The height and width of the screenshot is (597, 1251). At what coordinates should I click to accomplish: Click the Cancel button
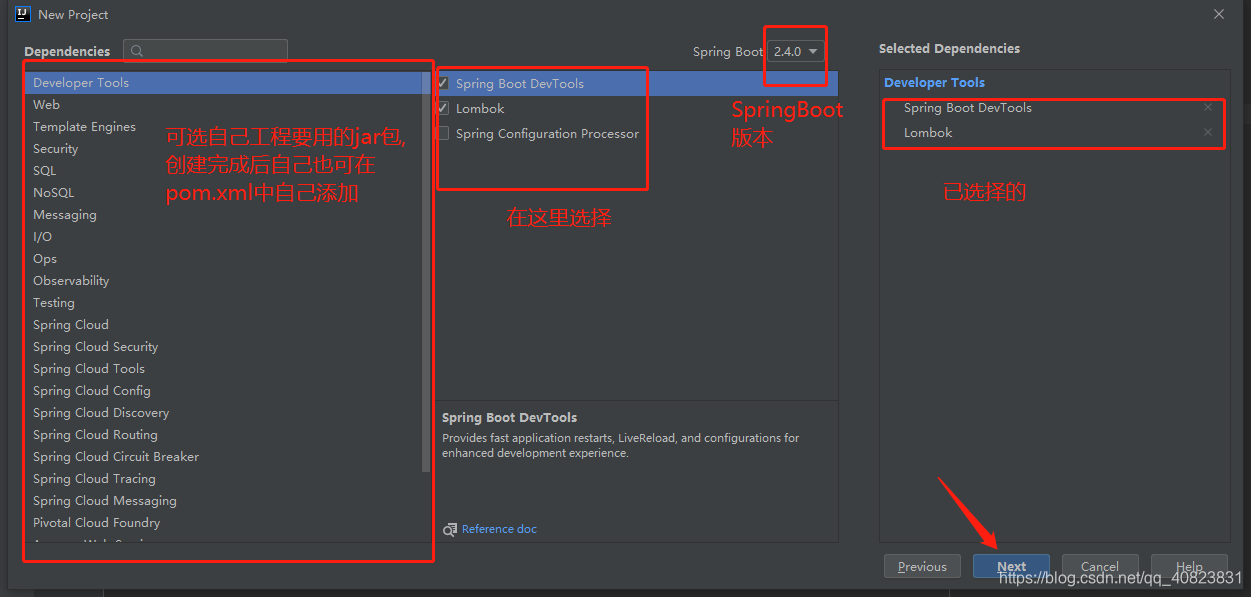(x=1100, y=566)
